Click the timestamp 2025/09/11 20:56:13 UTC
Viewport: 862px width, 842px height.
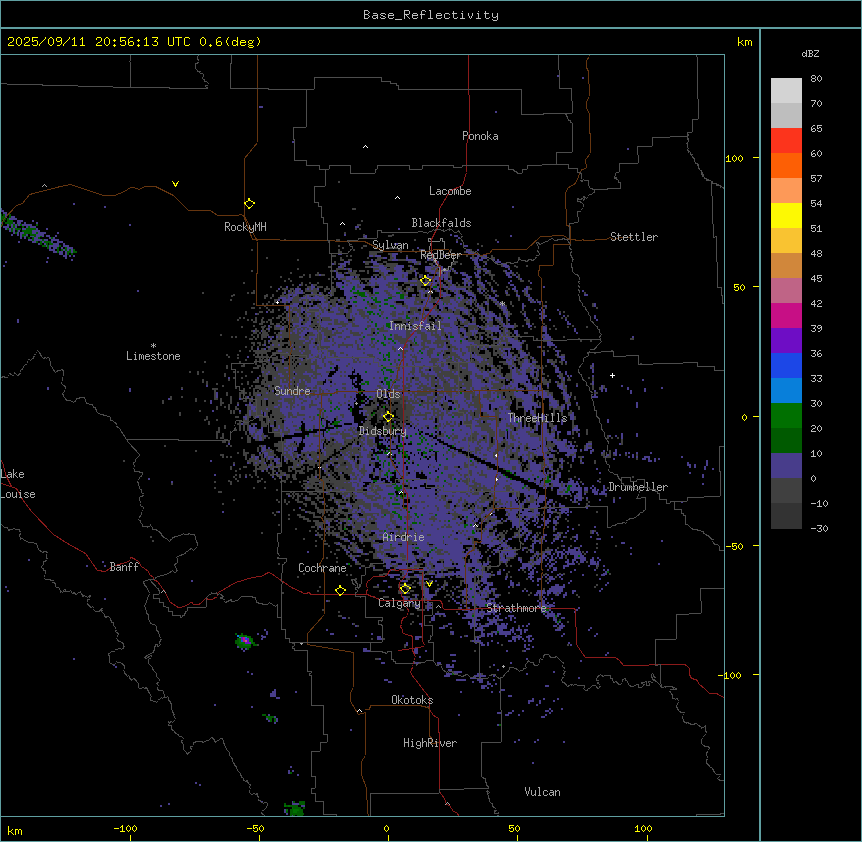point(99,42)
